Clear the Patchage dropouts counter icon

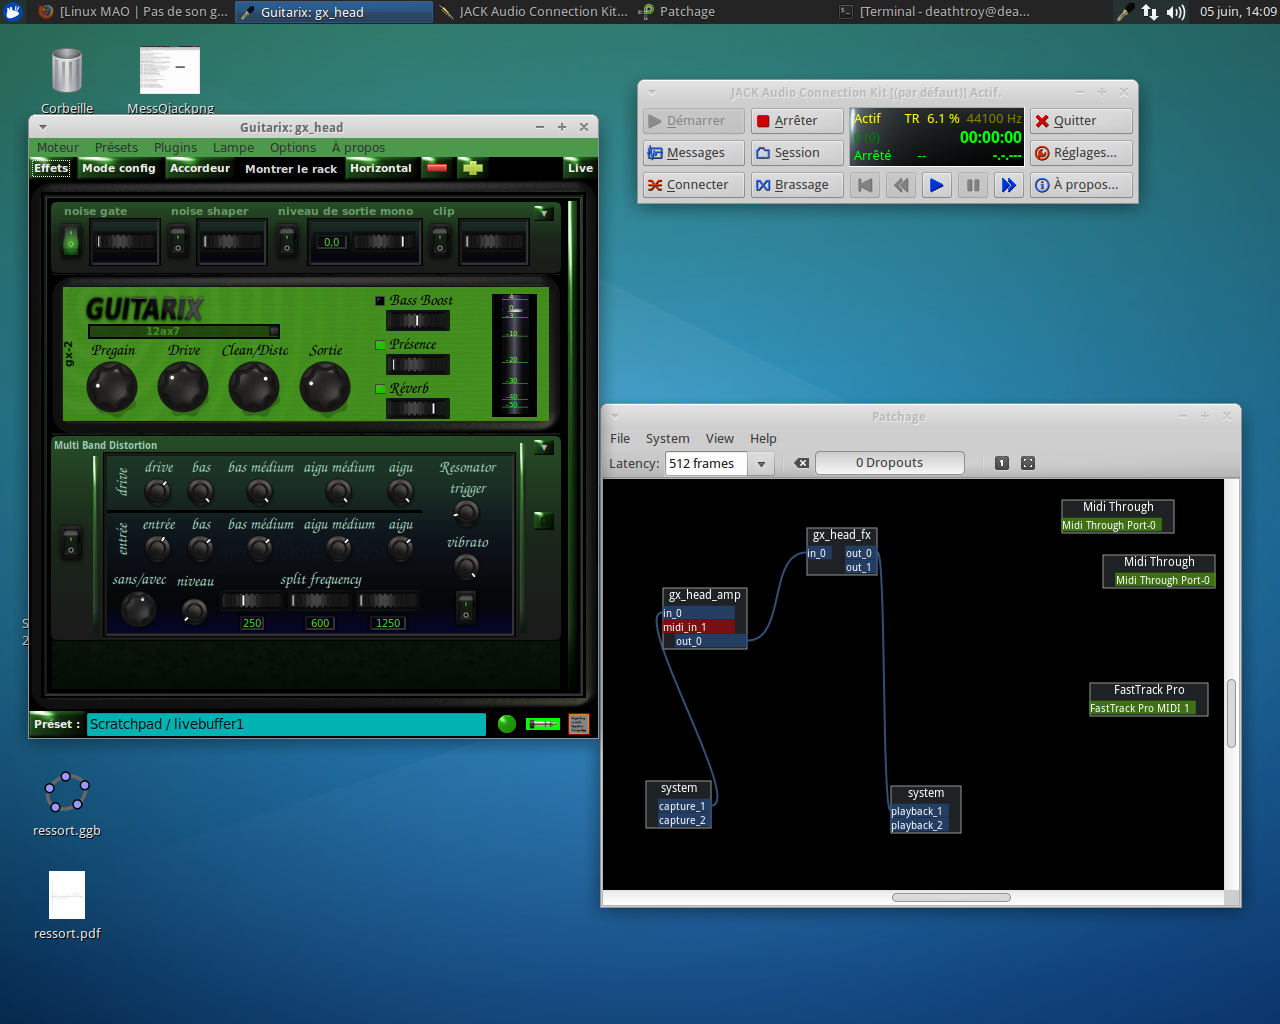801,463
